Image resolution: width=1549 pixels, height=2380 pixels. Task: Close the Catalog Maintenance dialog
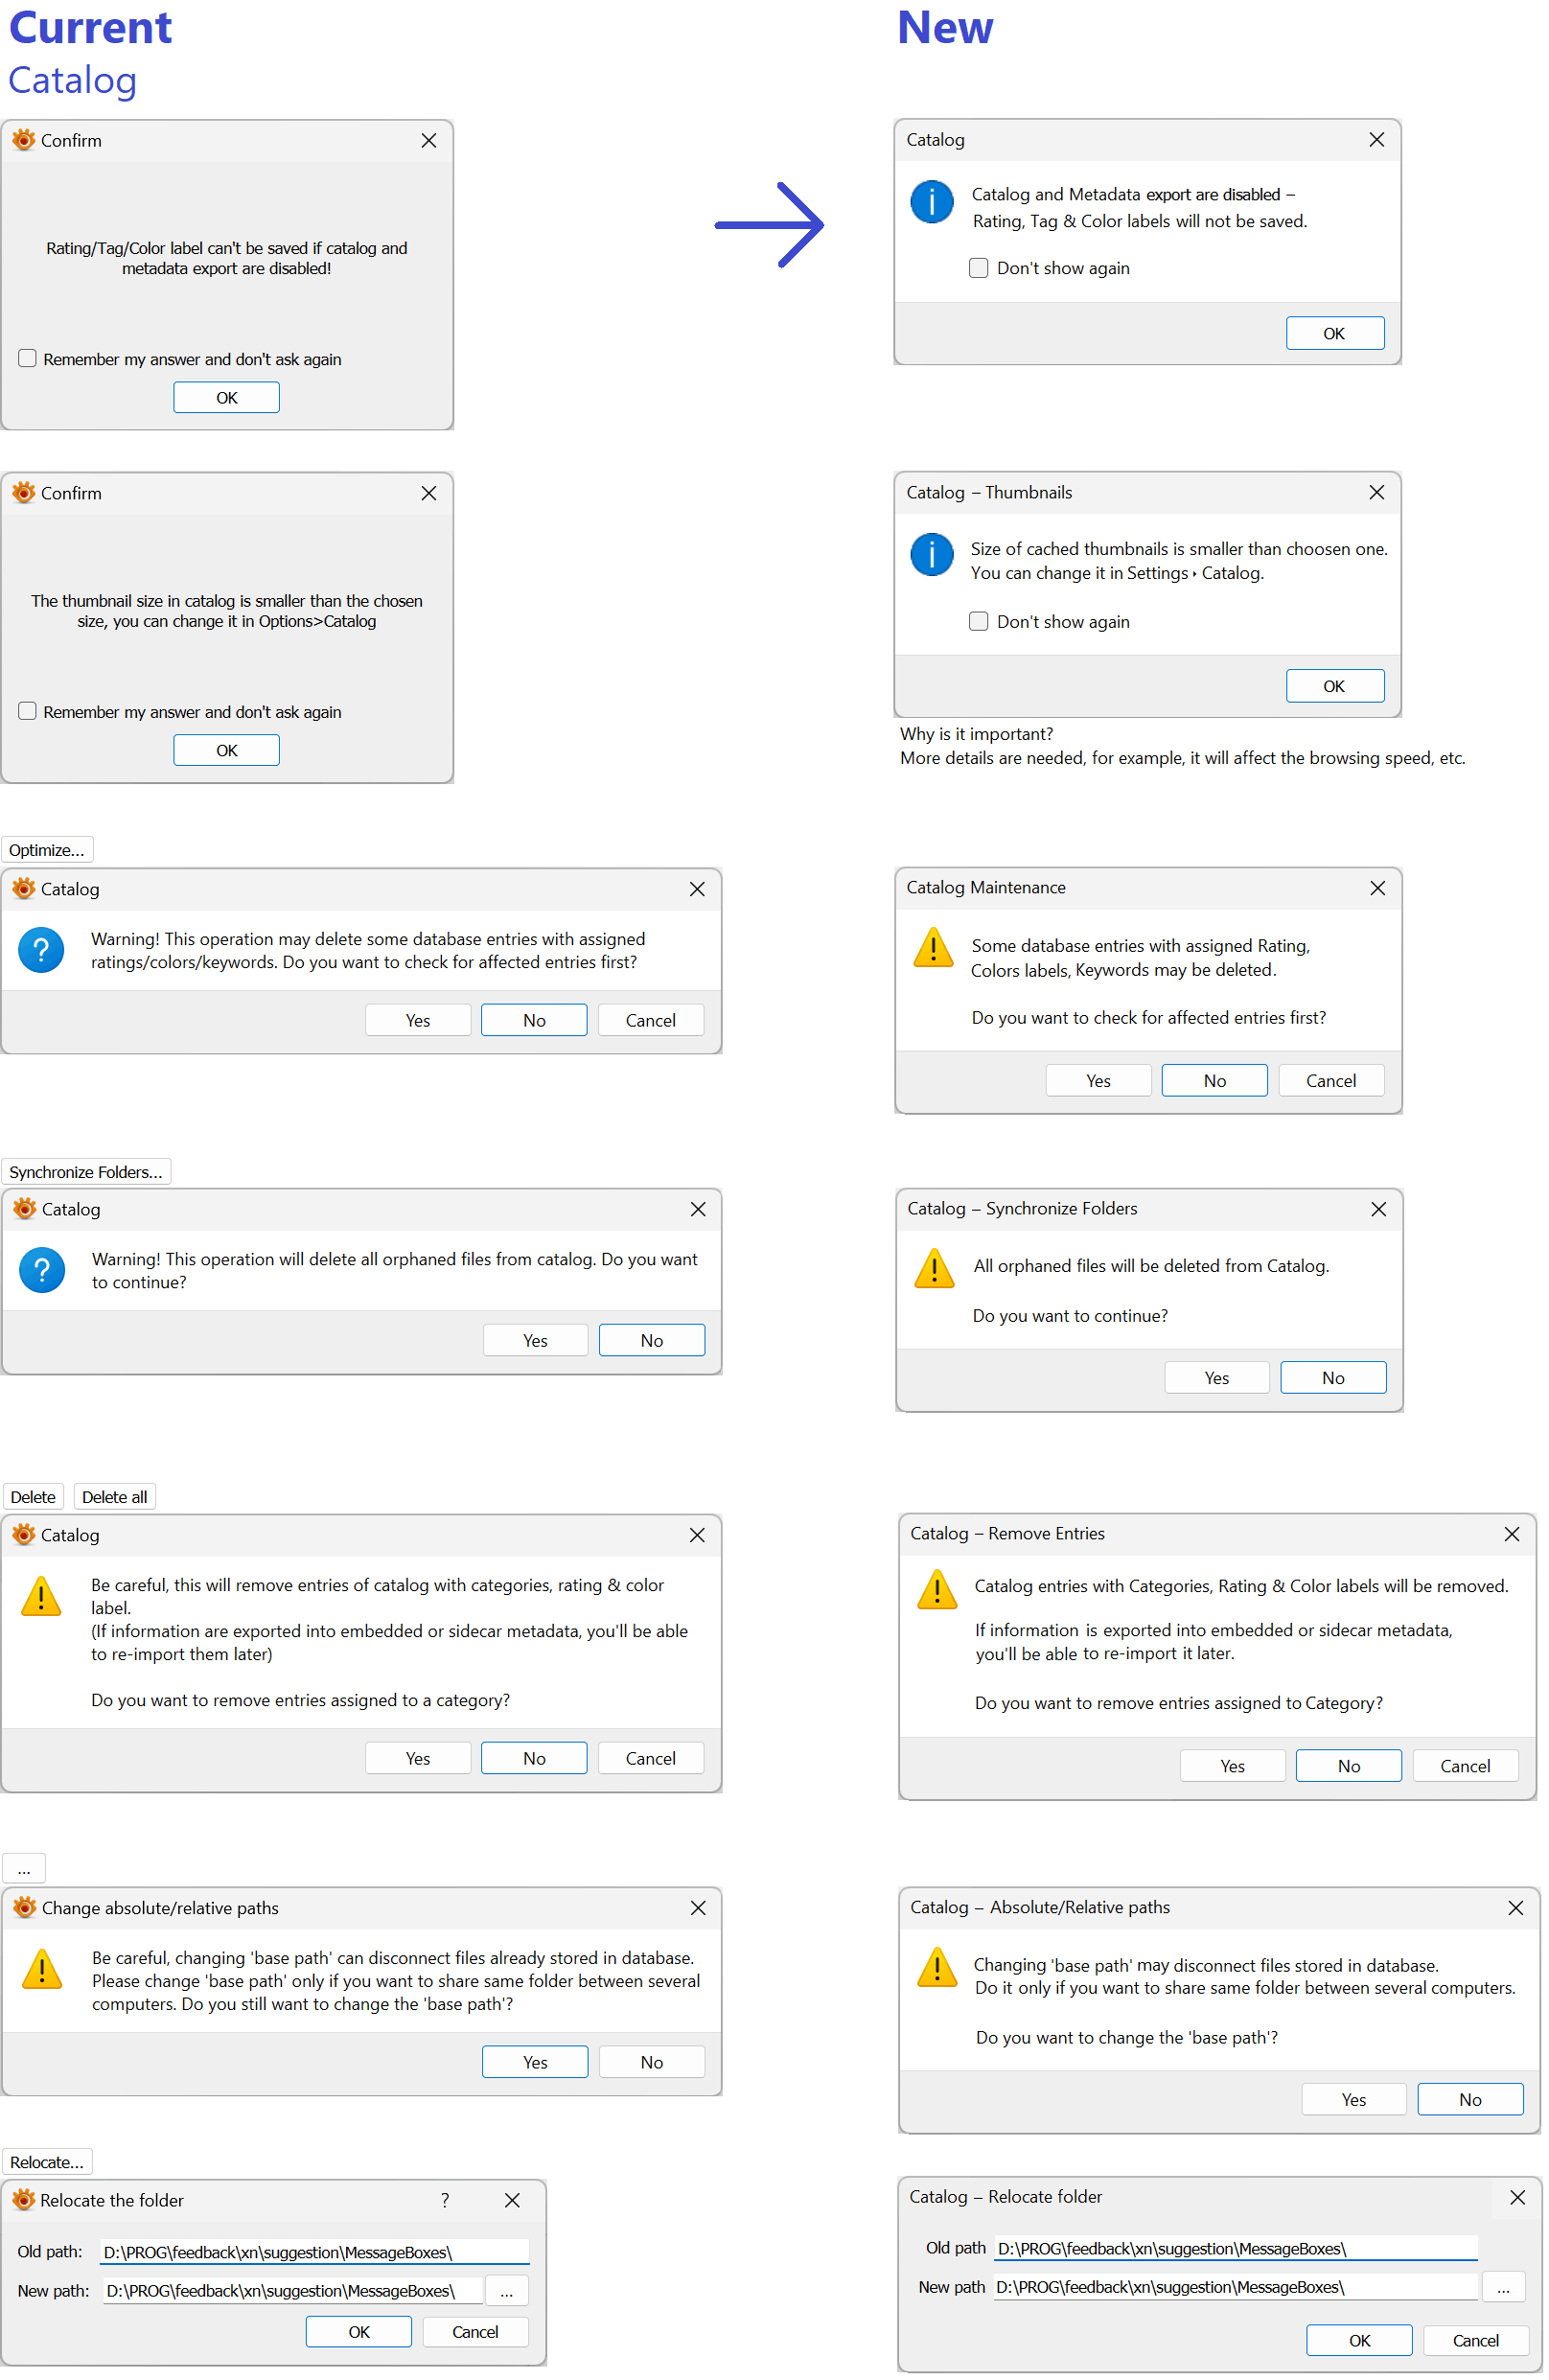coord(1377,888)
